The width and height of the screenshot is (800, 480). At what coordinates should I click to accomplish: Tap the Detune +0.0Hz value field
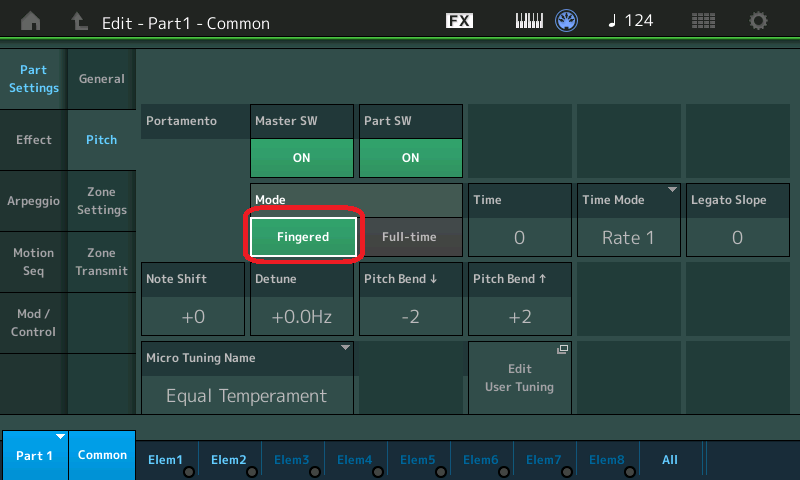click(302, 316)
